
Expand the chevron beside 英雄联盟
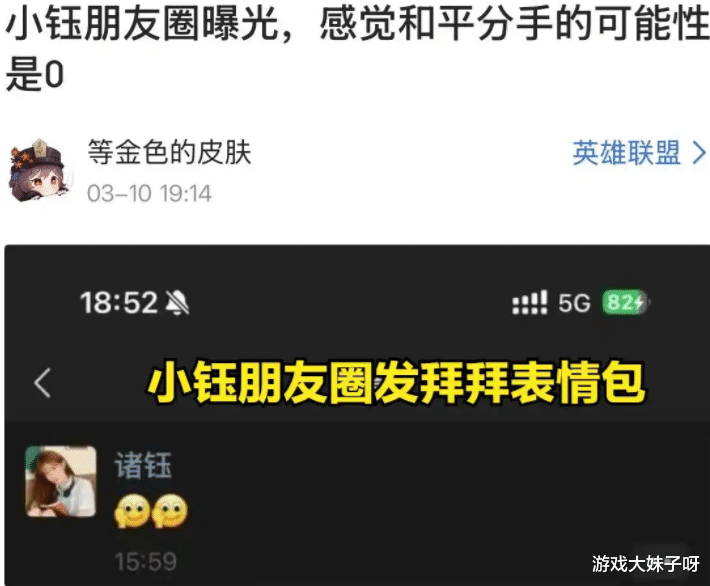tap(699, 153)
